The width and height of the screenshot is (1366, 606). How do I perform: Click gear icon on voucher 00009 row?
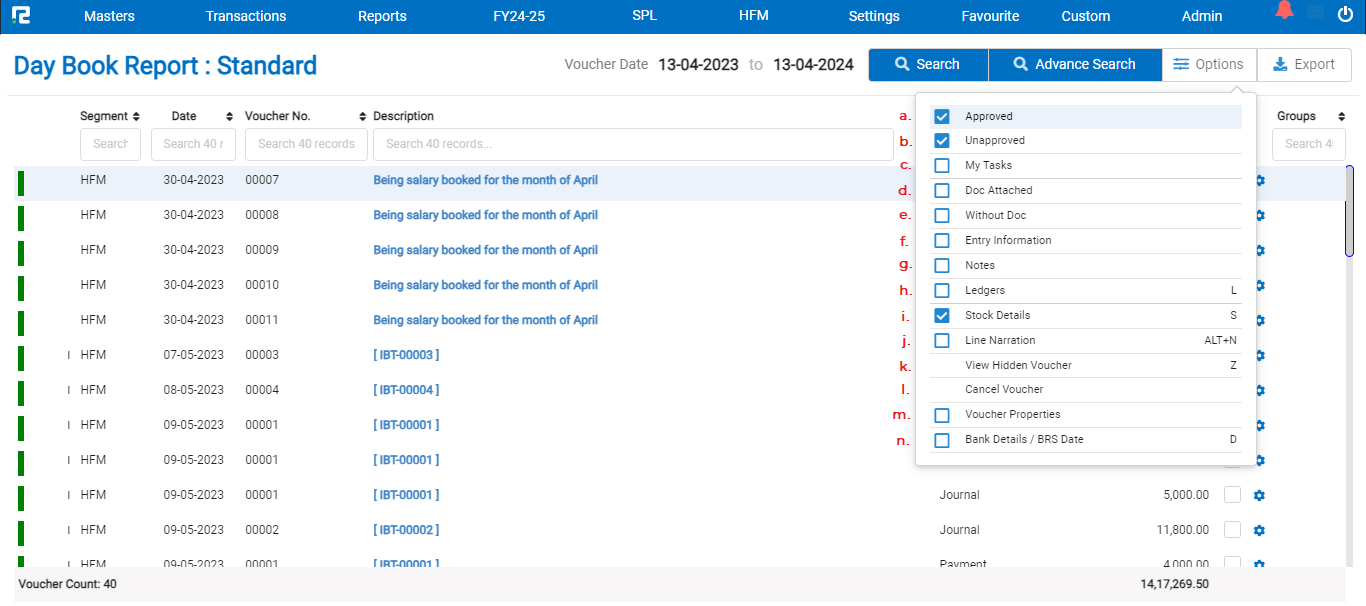click(1259, 250)
